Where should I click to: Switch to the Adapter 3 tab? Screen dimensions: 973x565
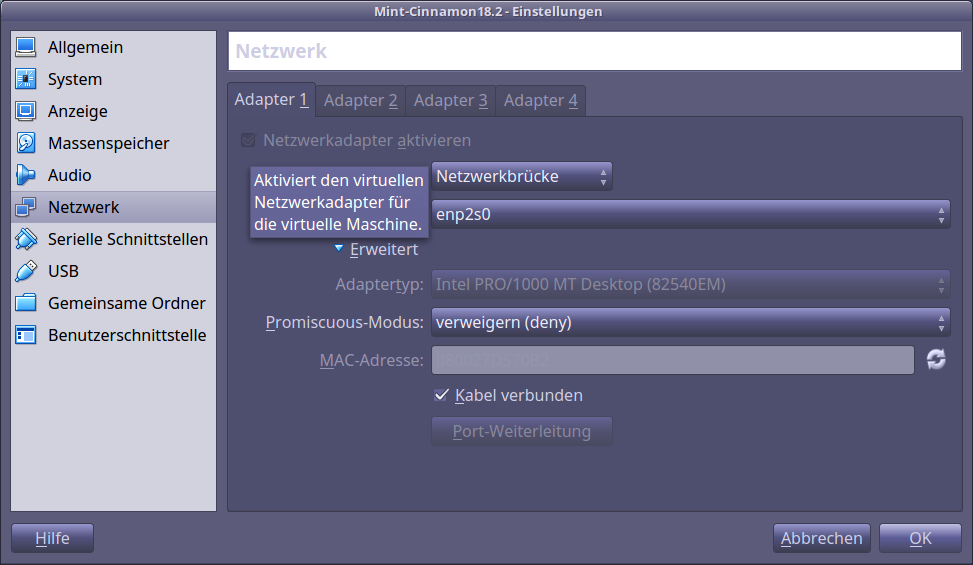coord(451,100)
